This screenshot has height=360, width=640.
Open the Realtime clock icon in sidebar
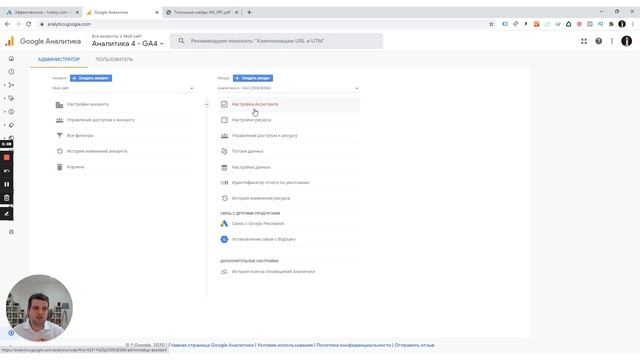11,72
